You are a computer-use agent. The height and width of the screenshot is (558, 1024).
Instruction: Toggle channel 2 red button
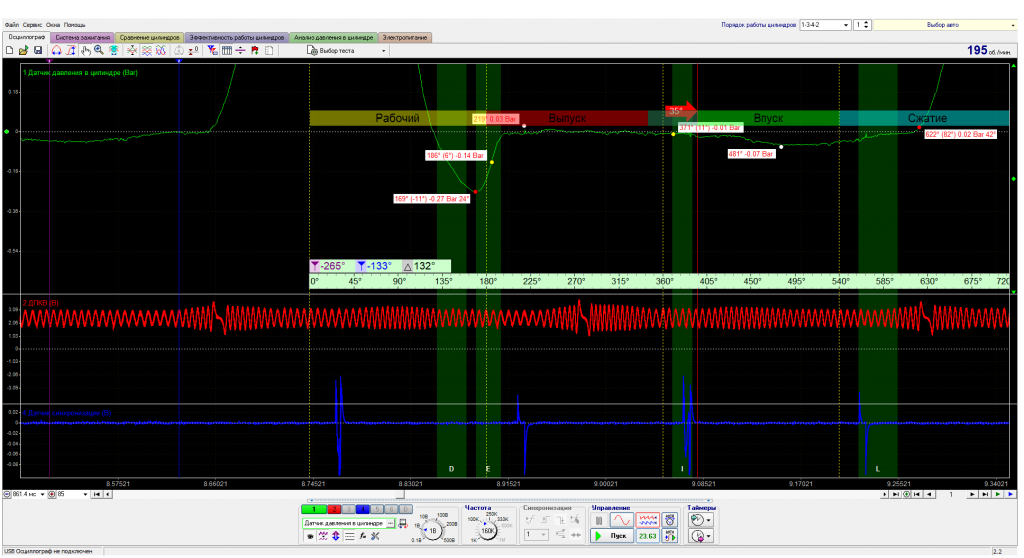click(334, 509)
